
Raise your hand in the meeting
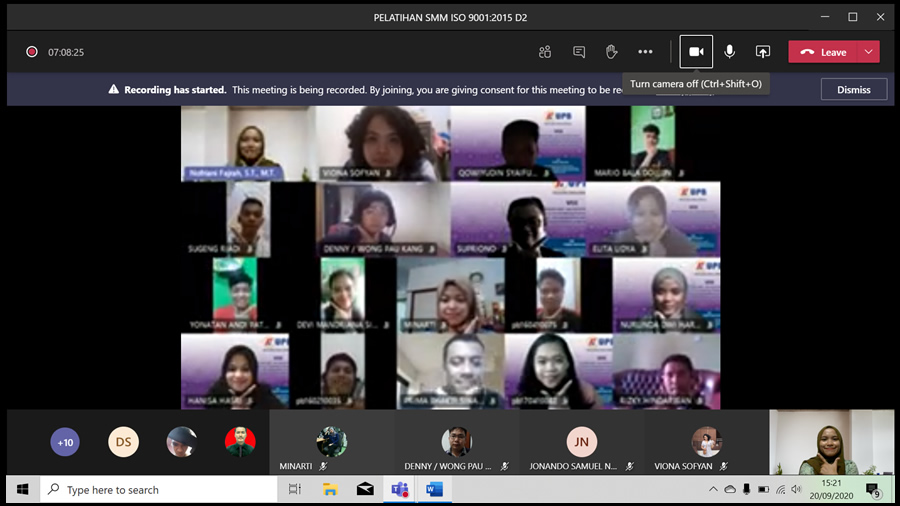click(x=612, y=52)
